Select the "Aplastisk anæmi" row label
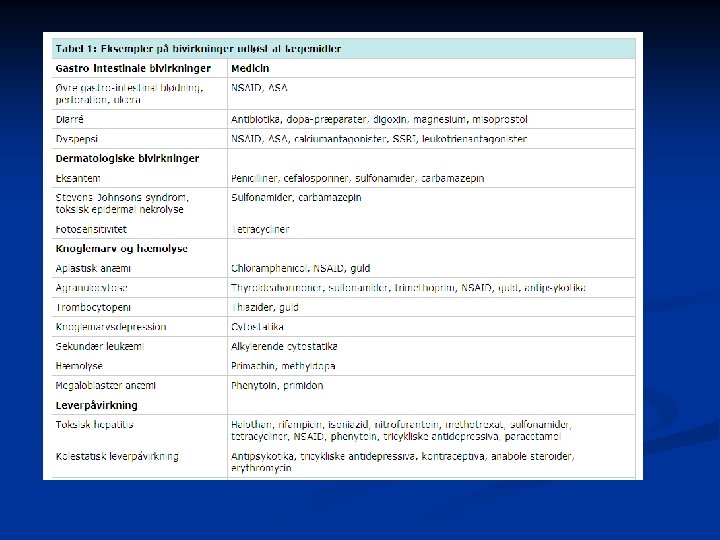 [x=93, y=268]
